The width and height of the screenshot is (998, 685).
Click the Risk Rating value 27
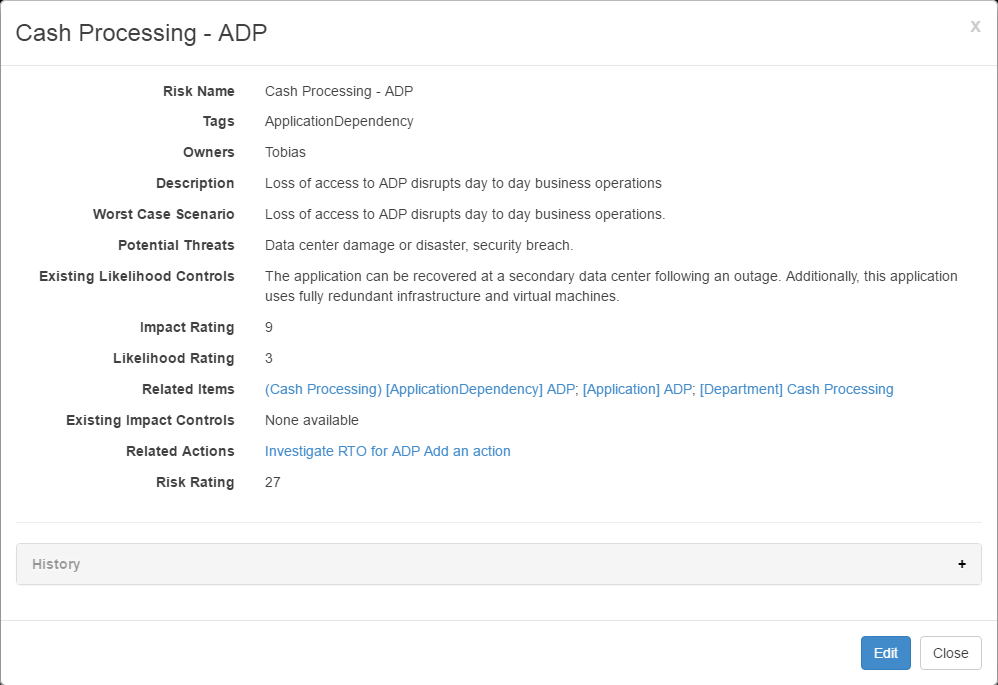click(x=272, y=483)
